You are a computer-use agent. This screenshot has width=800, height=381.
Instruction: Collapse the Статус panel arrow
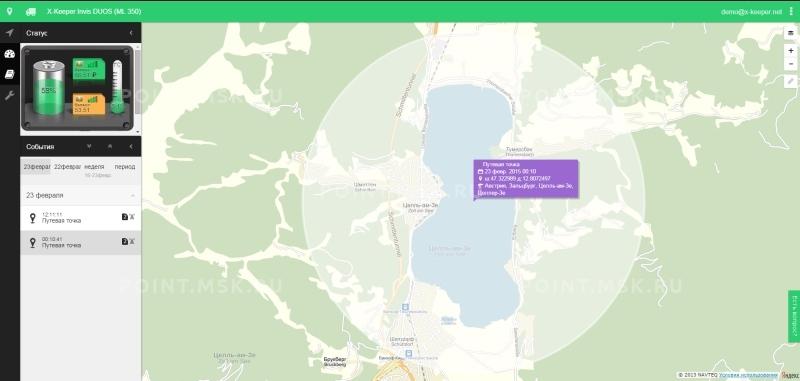[131, 33]
